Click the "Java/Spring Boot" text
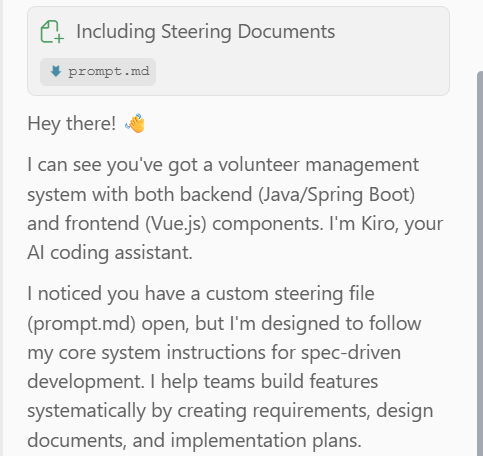The width and height of the screenshot is (483, 456). click(336, 195)
